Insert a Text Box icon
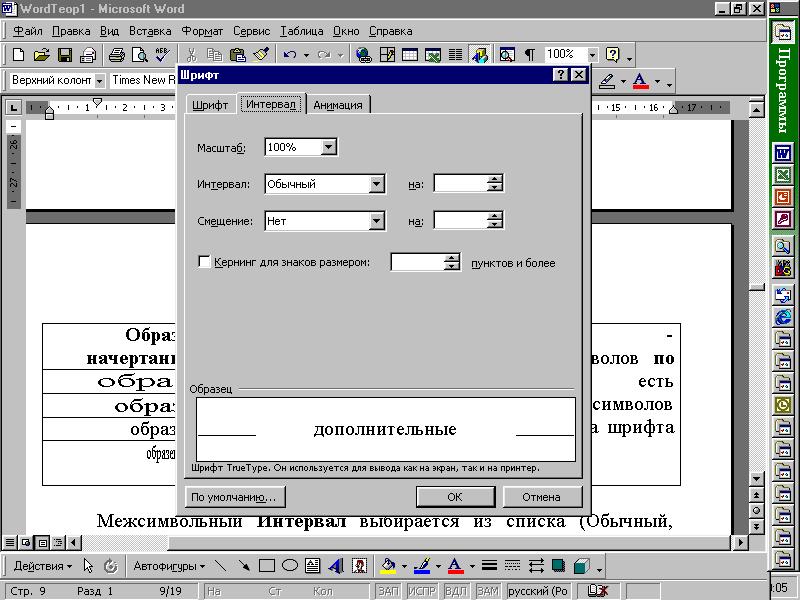800x600 pixels. [312, 566]
